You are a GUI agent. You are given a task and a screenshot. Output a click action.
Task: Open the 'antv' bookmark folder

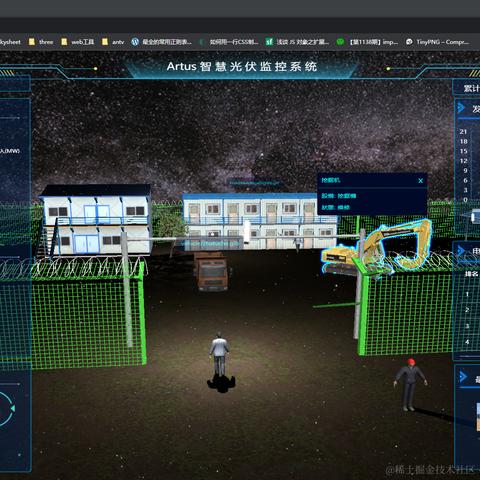[x=113, y=42]
